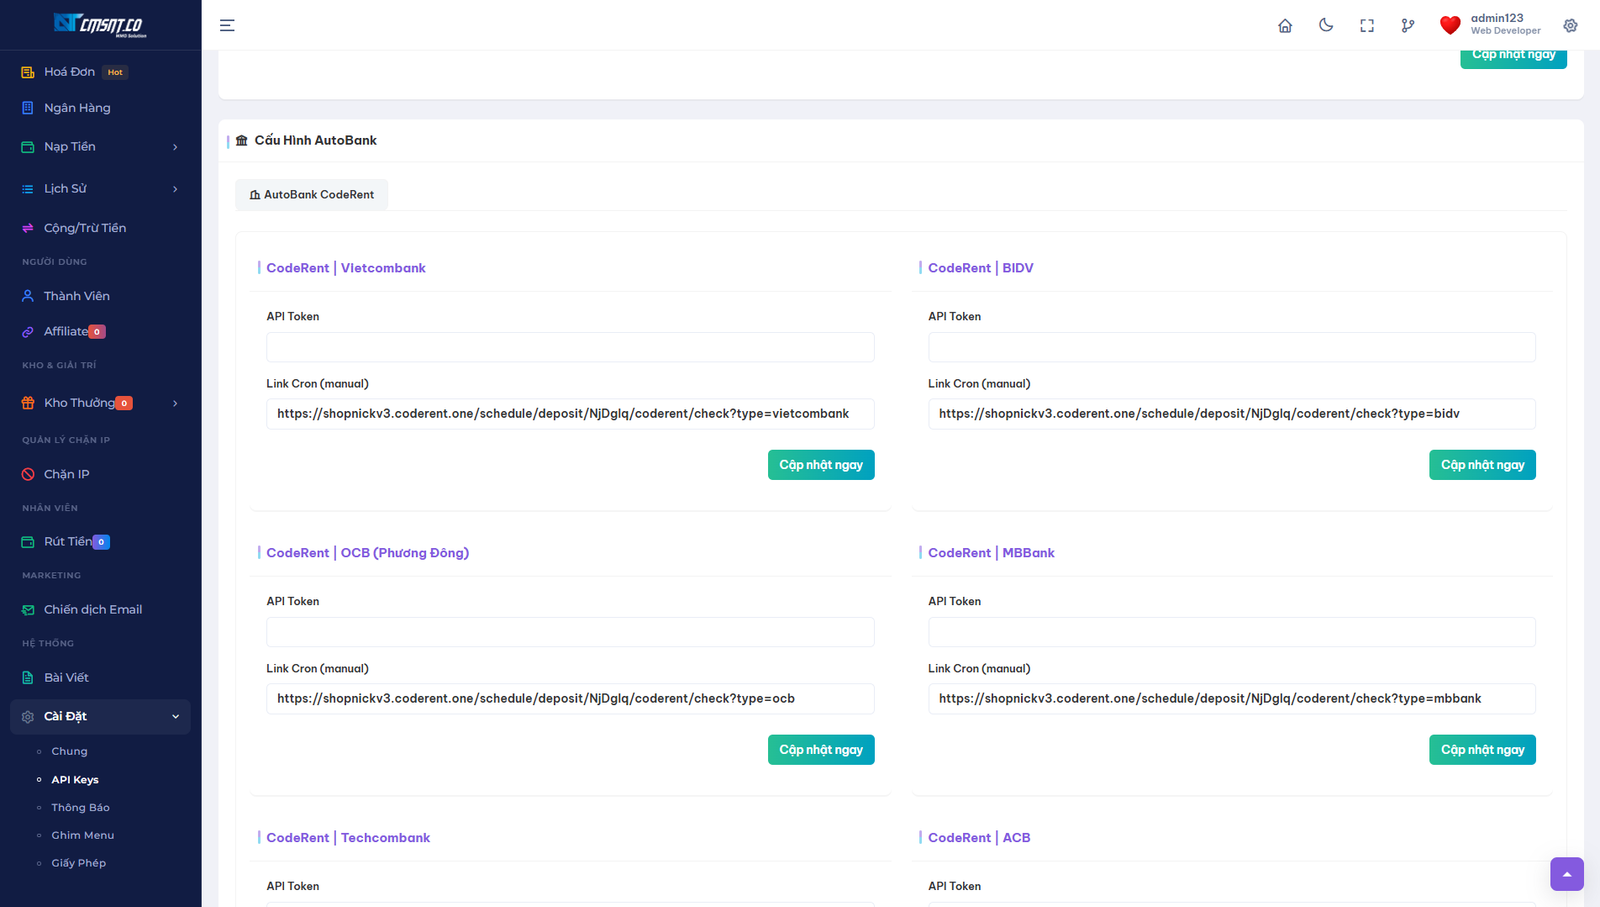This screenshot has height=907, width=1600.
Task: Open the Thông Báo settings submenu item
Action: coord(80,807)
